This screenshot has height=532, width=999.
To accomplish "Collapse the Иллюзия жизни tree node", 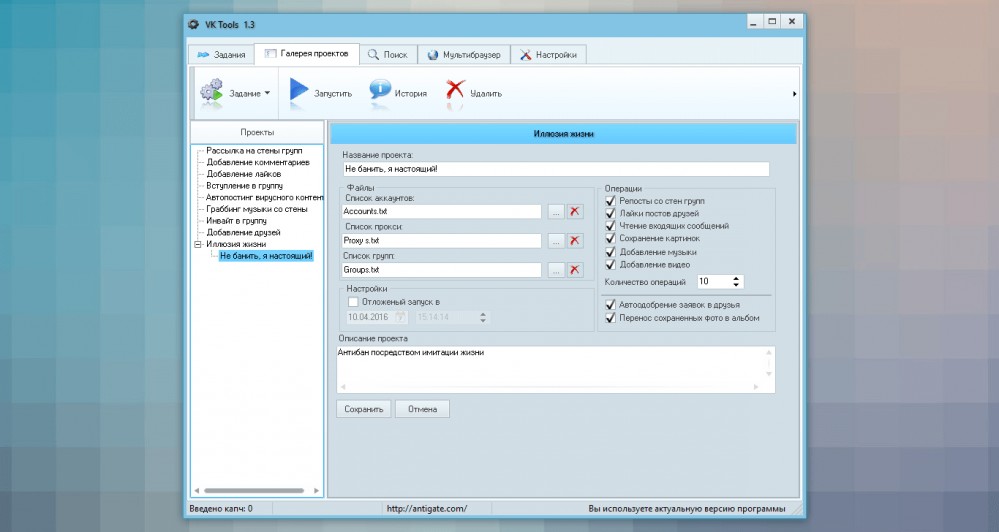I will [198, 244].
